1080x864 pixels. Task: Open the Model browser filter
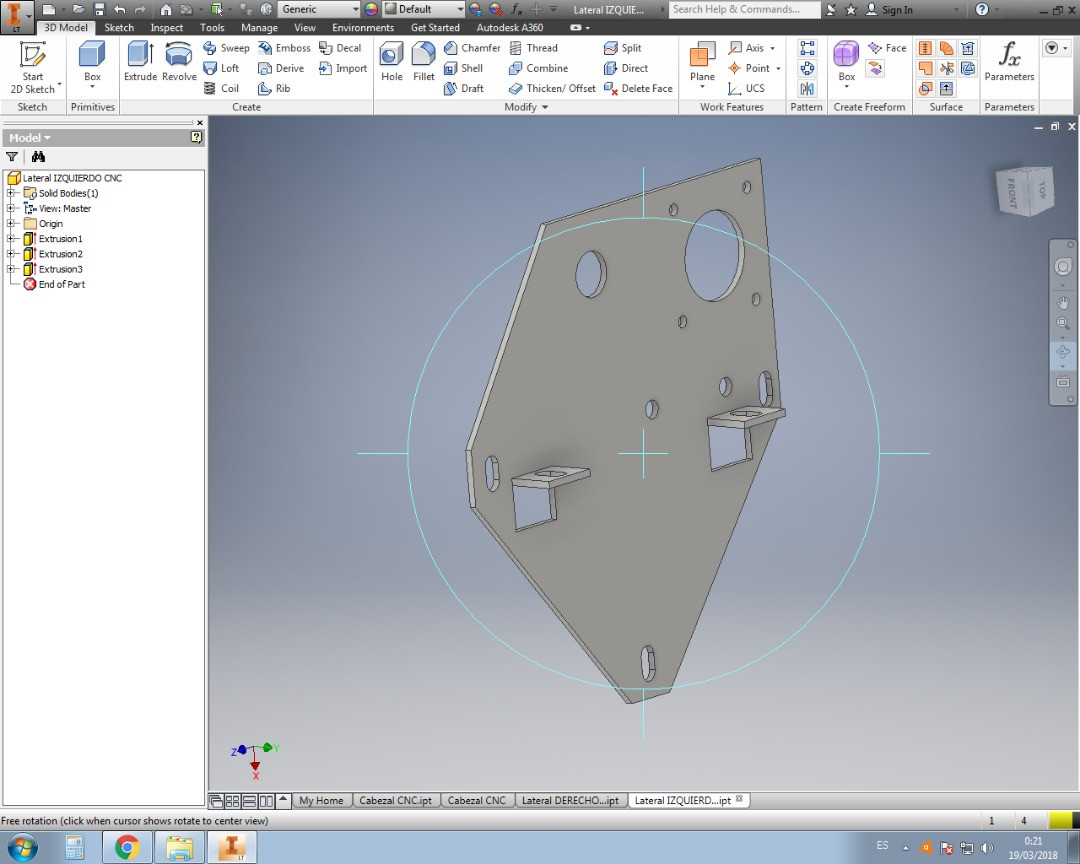(12, 157)
